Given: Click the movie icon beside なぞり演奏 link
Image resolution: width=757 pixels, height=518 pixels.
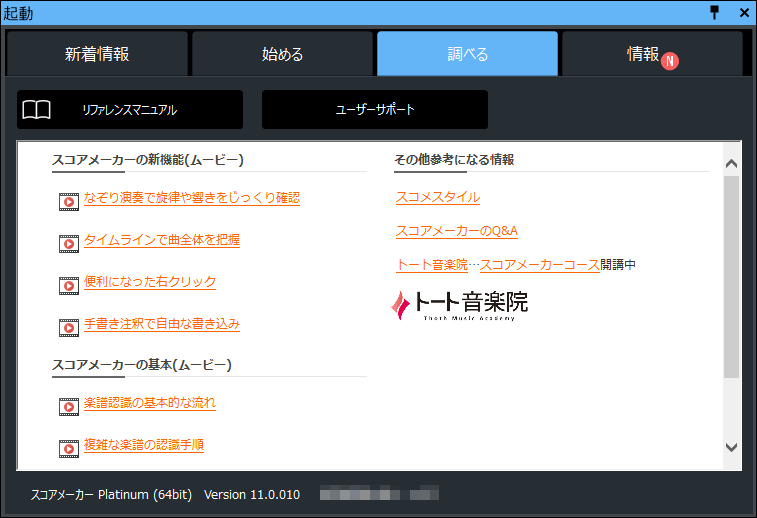Looking at the screenshot, I should [68, 201].
